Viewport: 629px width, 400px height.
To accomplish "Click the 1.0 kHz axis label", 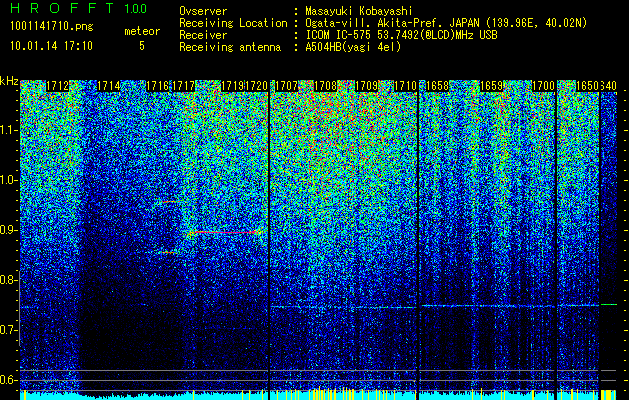I will point(9,180).
